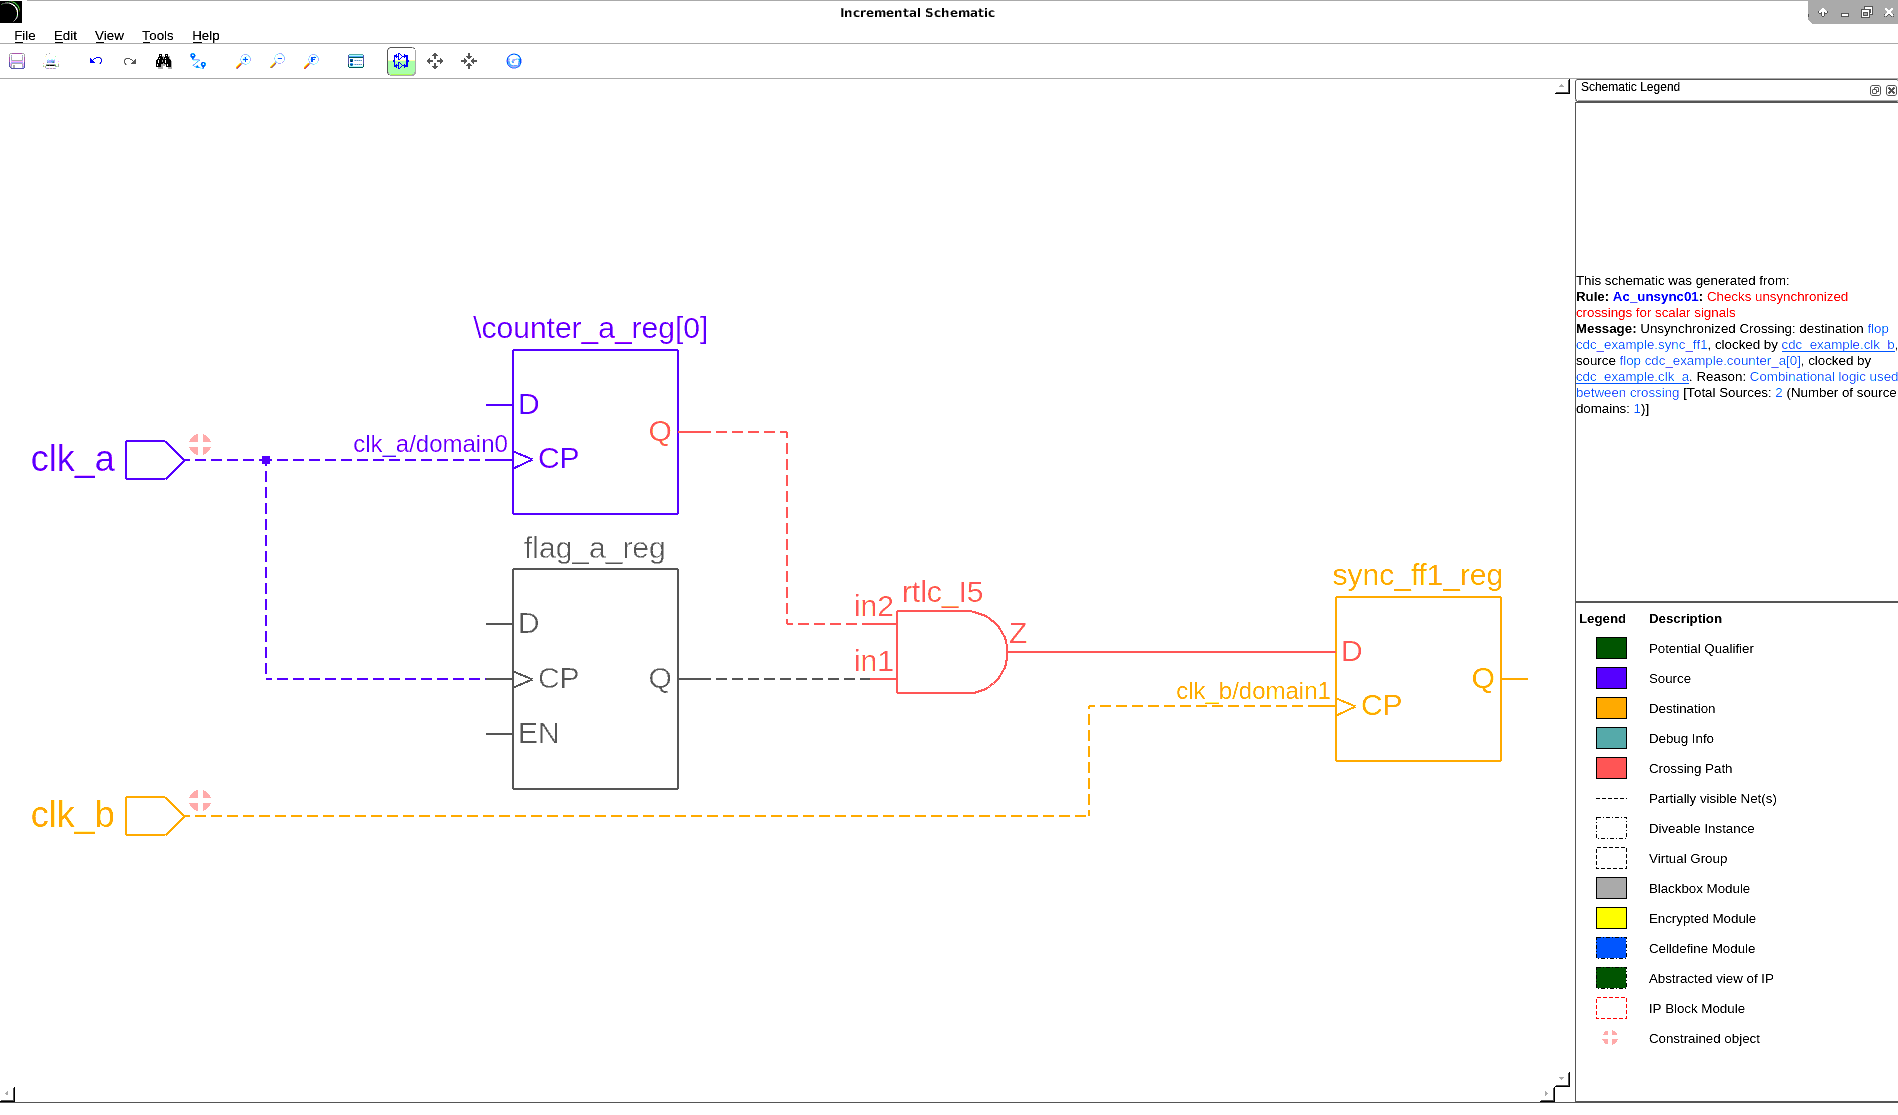The width and height of the screenshot is (1898, 1115).
Task: Click the cdc_example.clk_a link
Action: (1632, 377)
